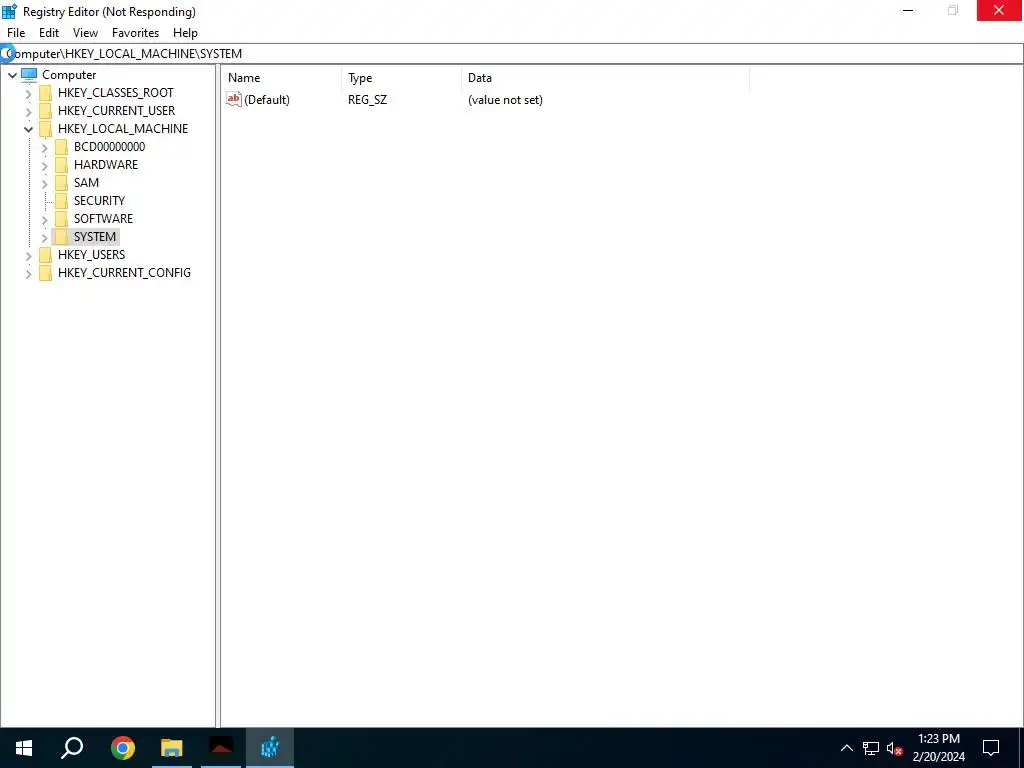Expand BCD00000000 key chevron
Viewport: 1024px width, 768px height.
44,148
